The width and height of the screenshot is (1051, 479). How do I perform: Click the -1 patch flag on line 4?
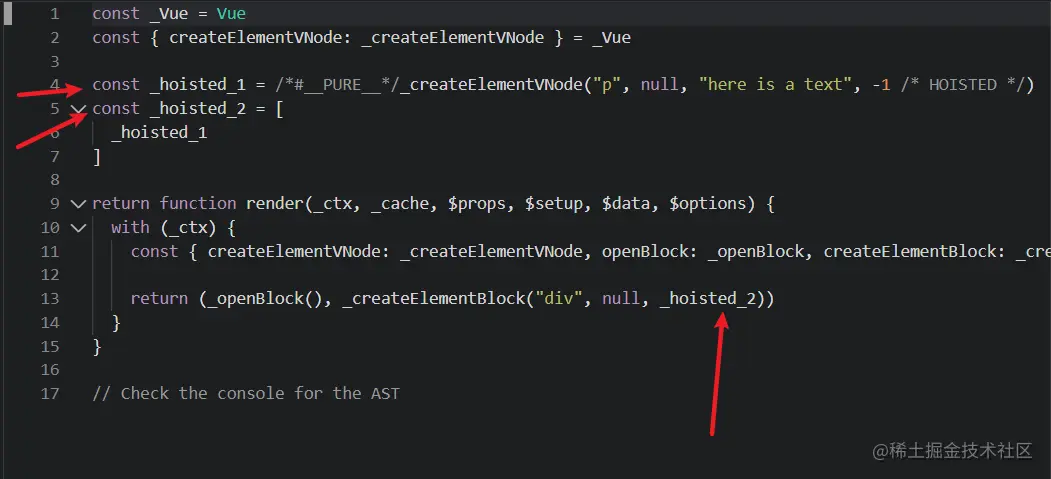tap(881, 85)
